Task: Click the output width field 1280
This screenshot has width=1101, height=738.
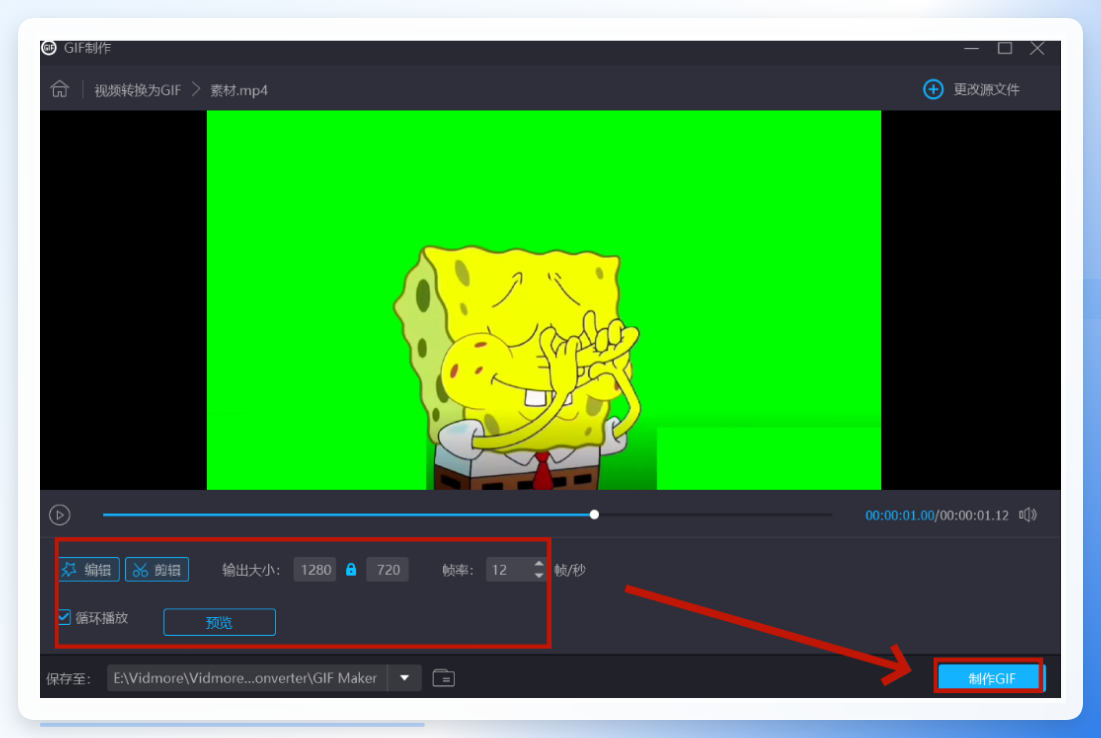Action: (x=315, y=569)
